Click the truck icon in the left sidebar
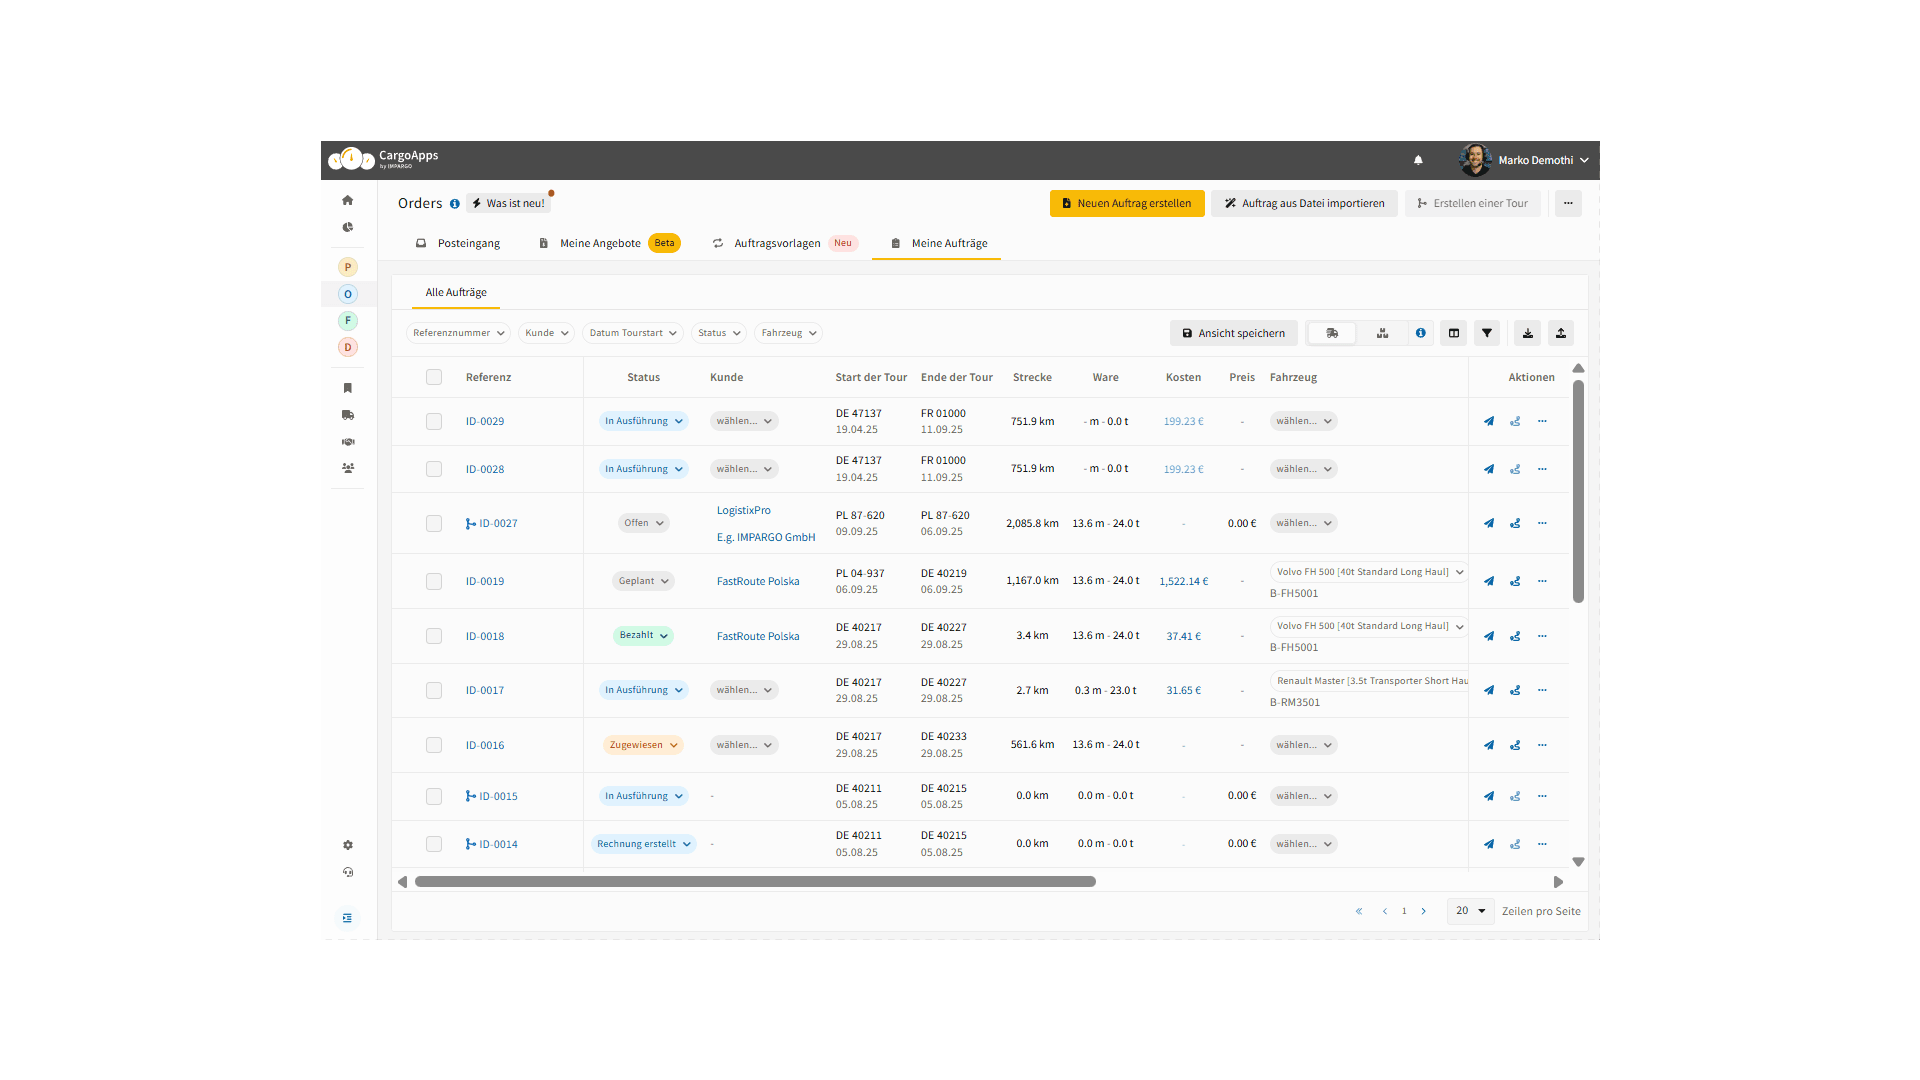 tap(348, 414)
